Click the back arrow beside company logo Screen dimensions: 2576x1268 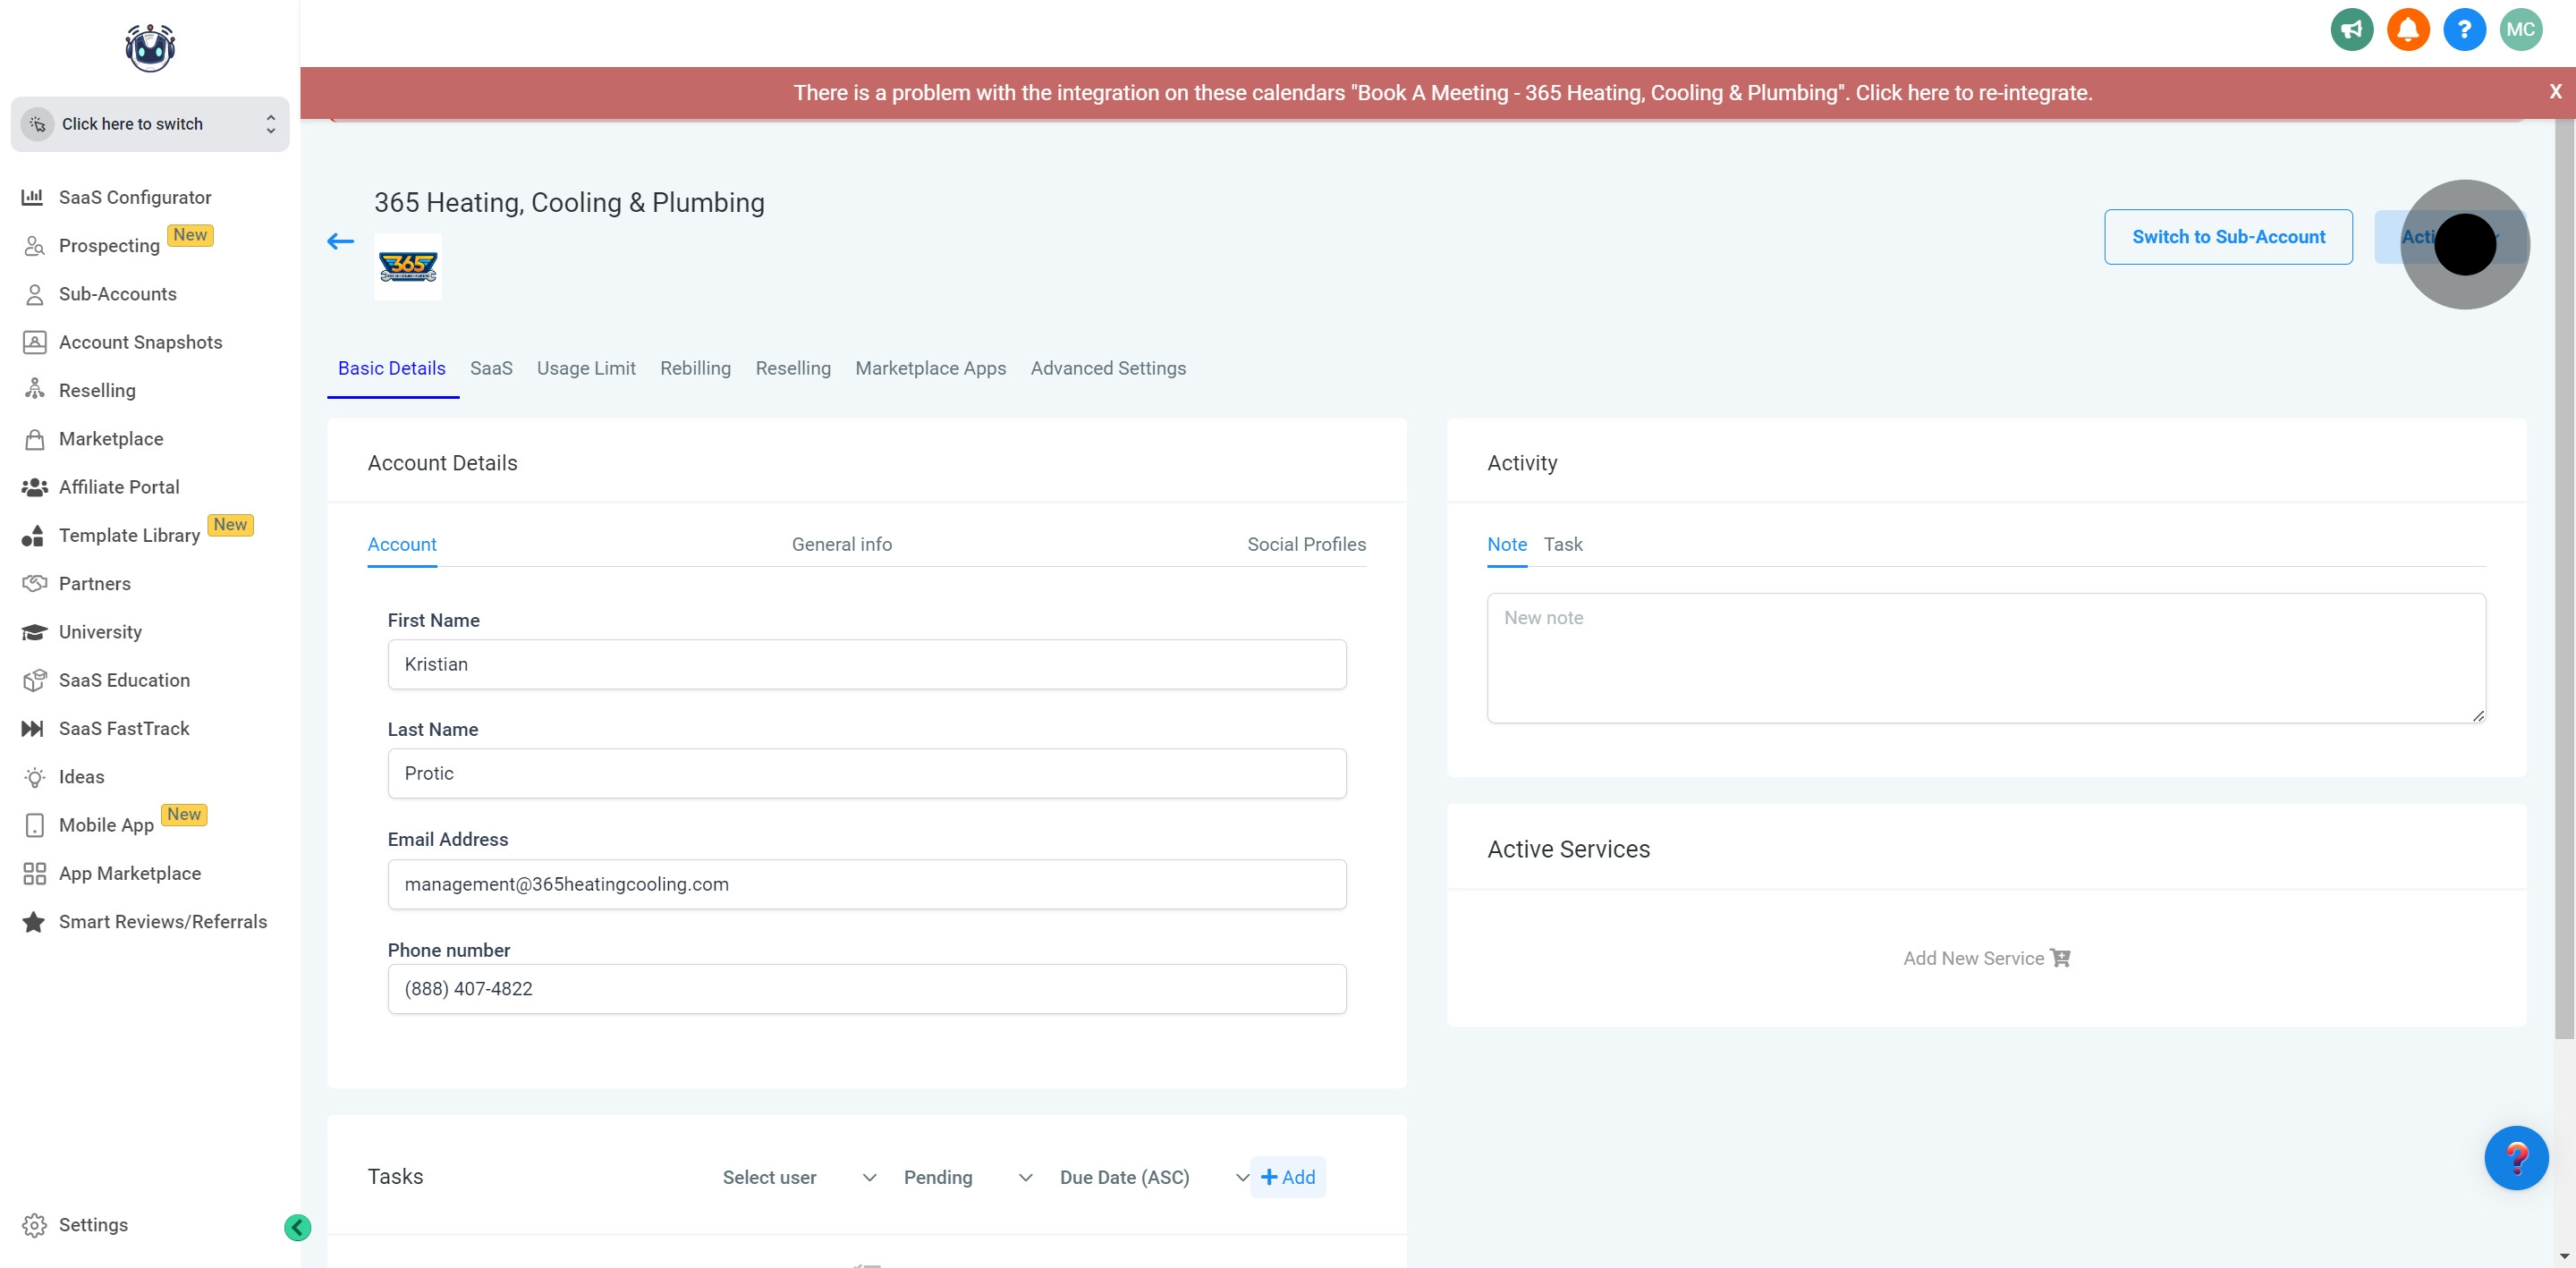[340, 241]
